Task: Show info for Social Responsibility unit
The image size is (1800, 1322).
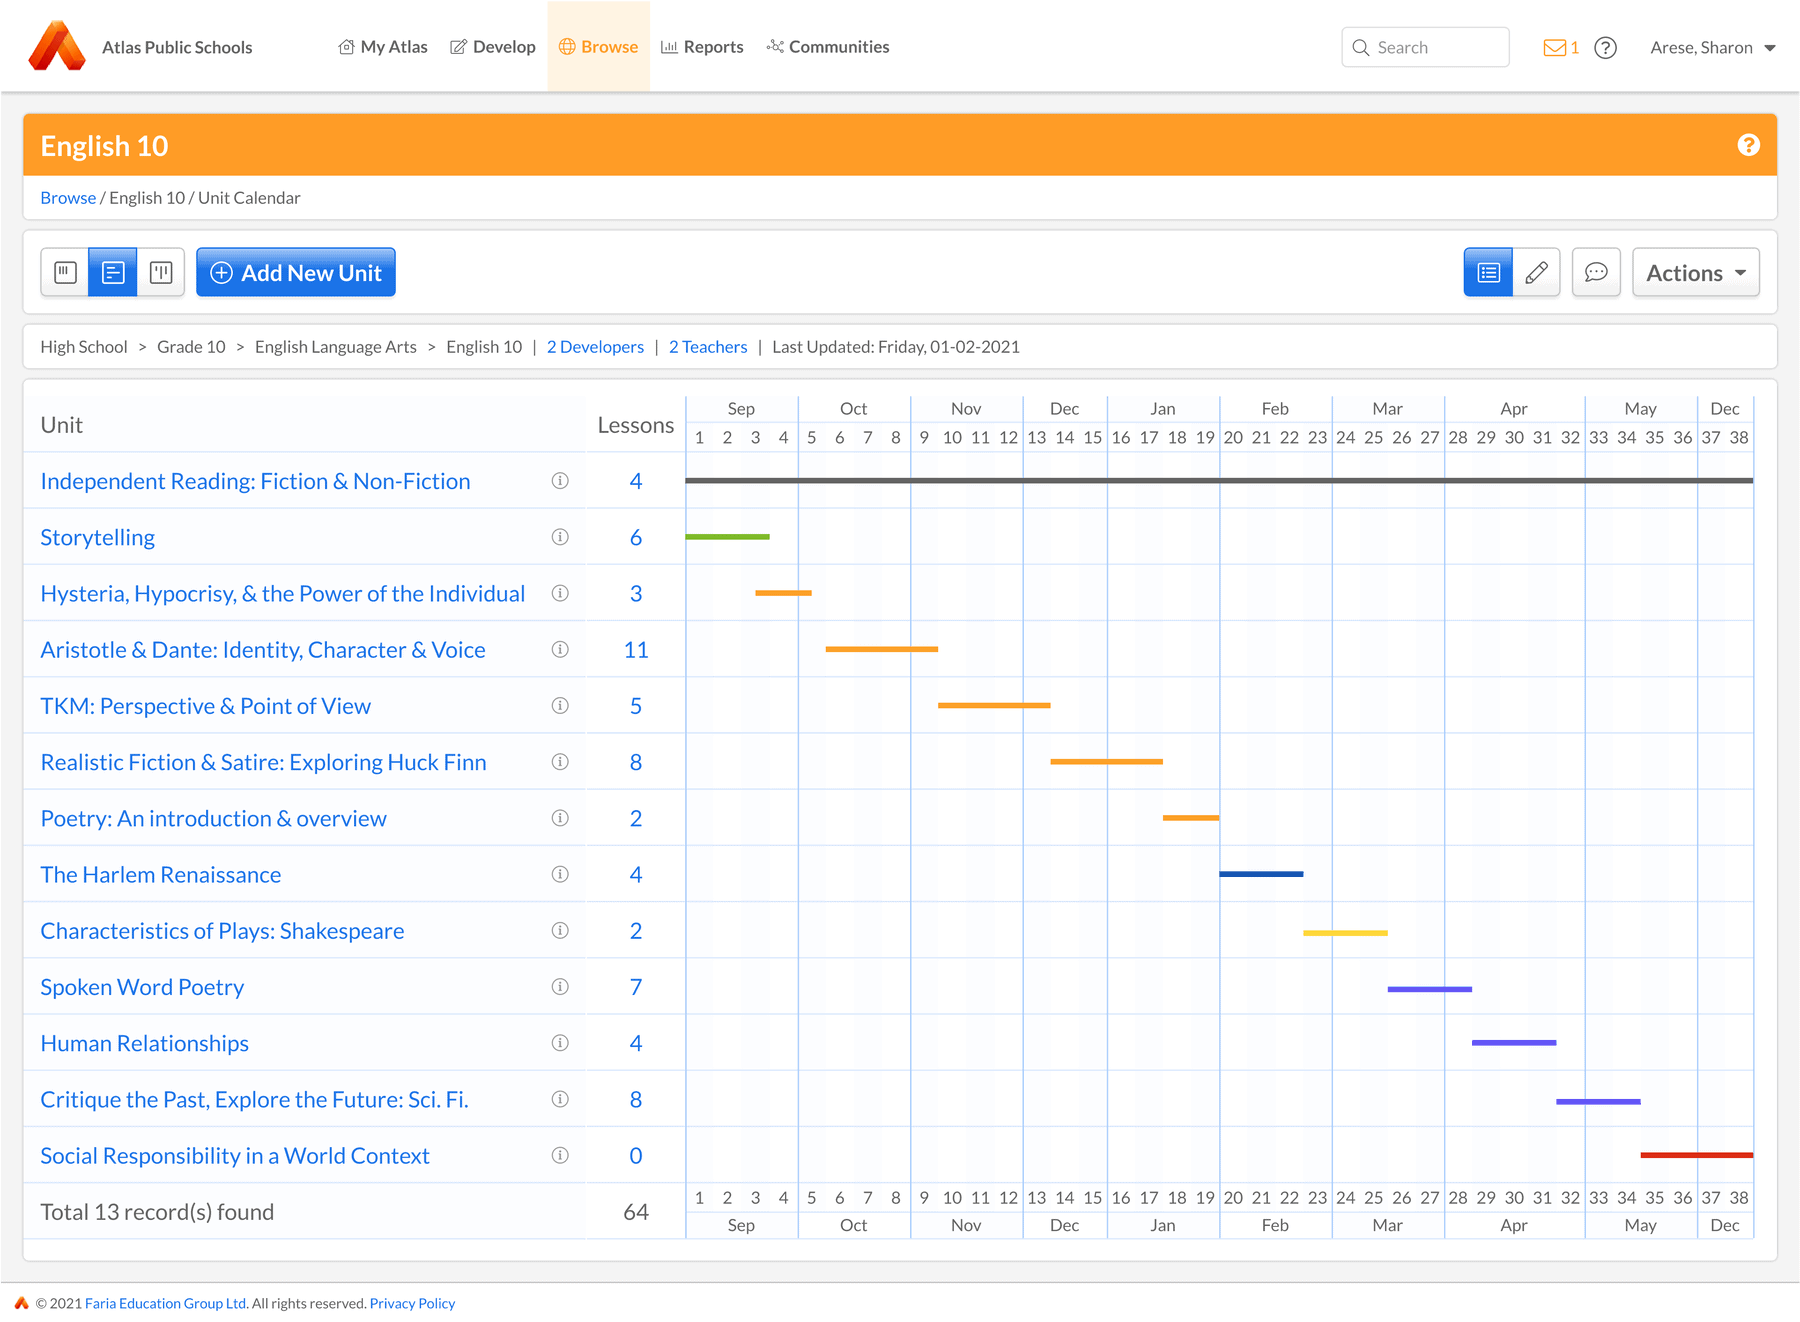Action: point(560,1155)
